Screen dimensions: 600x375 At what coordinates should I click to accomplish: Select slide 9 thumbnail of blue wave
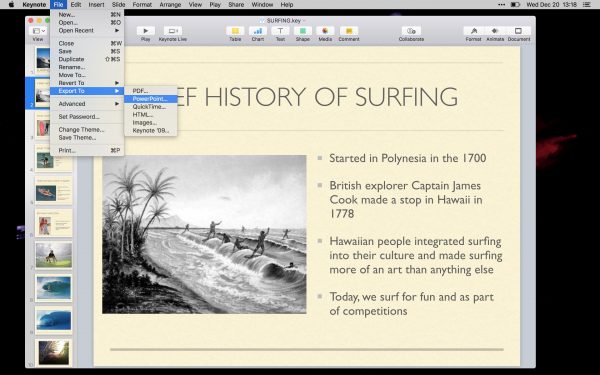click(54, 320)
